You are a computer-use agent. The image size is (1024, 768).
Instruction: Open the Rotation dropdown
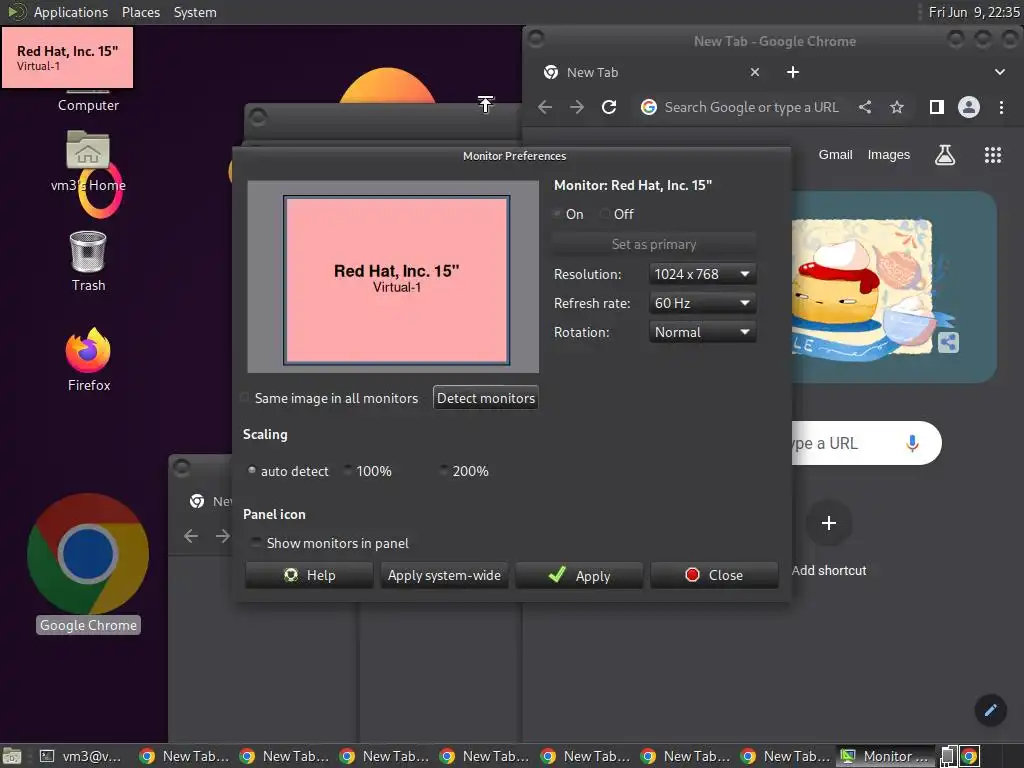point(703,332)
